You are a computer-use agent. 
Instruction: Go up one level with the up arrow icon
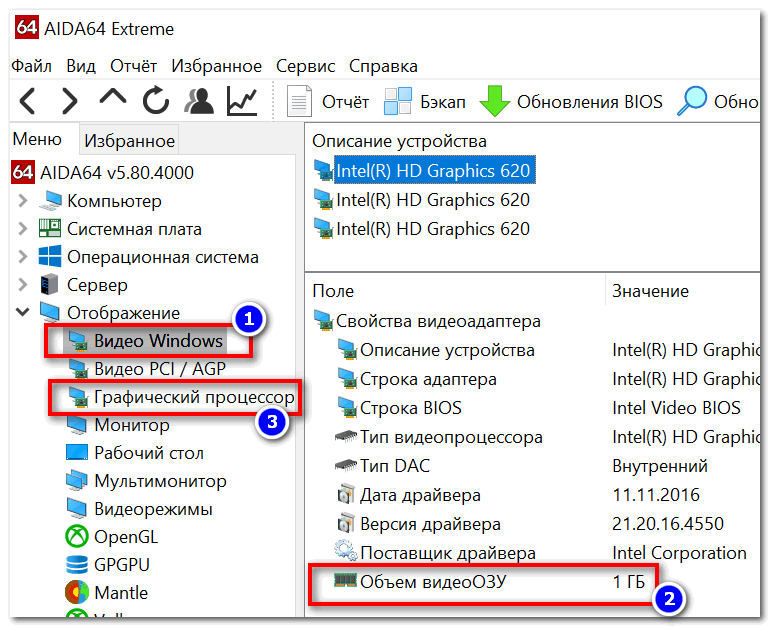[x=113, y=97]
